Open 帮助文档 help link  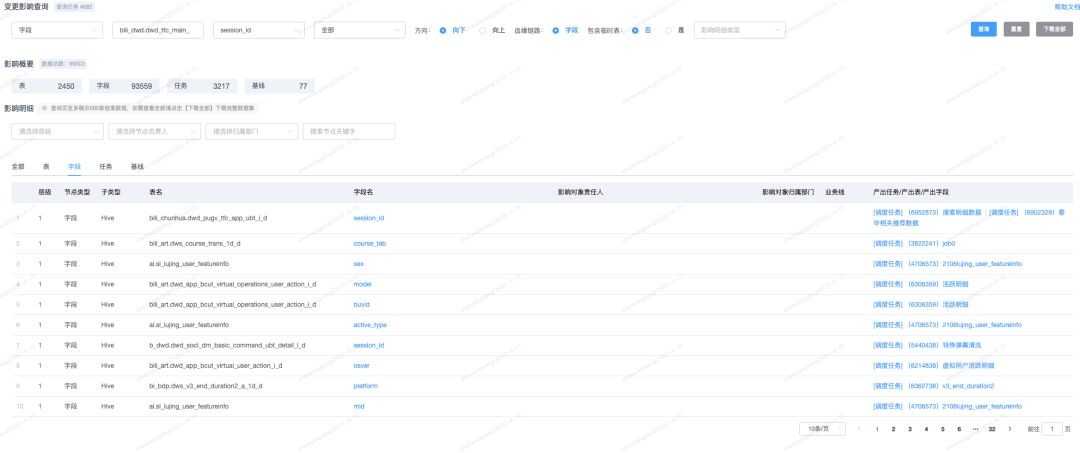tap(1067, 7)
